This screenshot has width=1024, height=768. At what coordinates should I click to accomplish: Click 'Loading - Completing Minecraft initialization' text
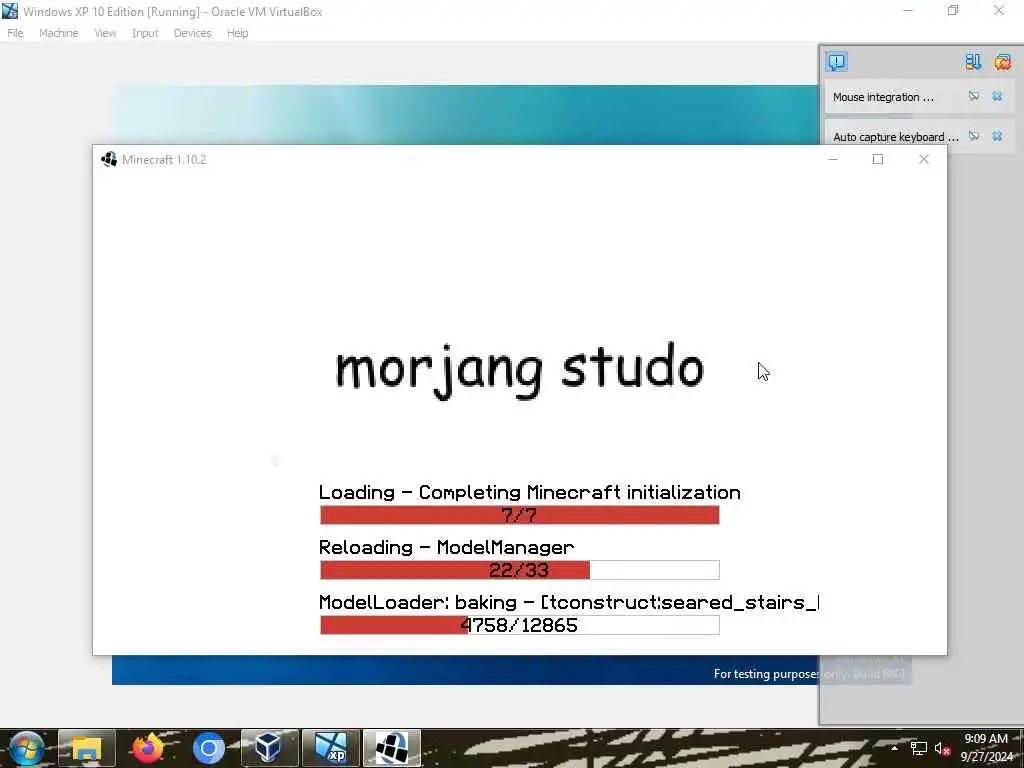tap(530, 492)
